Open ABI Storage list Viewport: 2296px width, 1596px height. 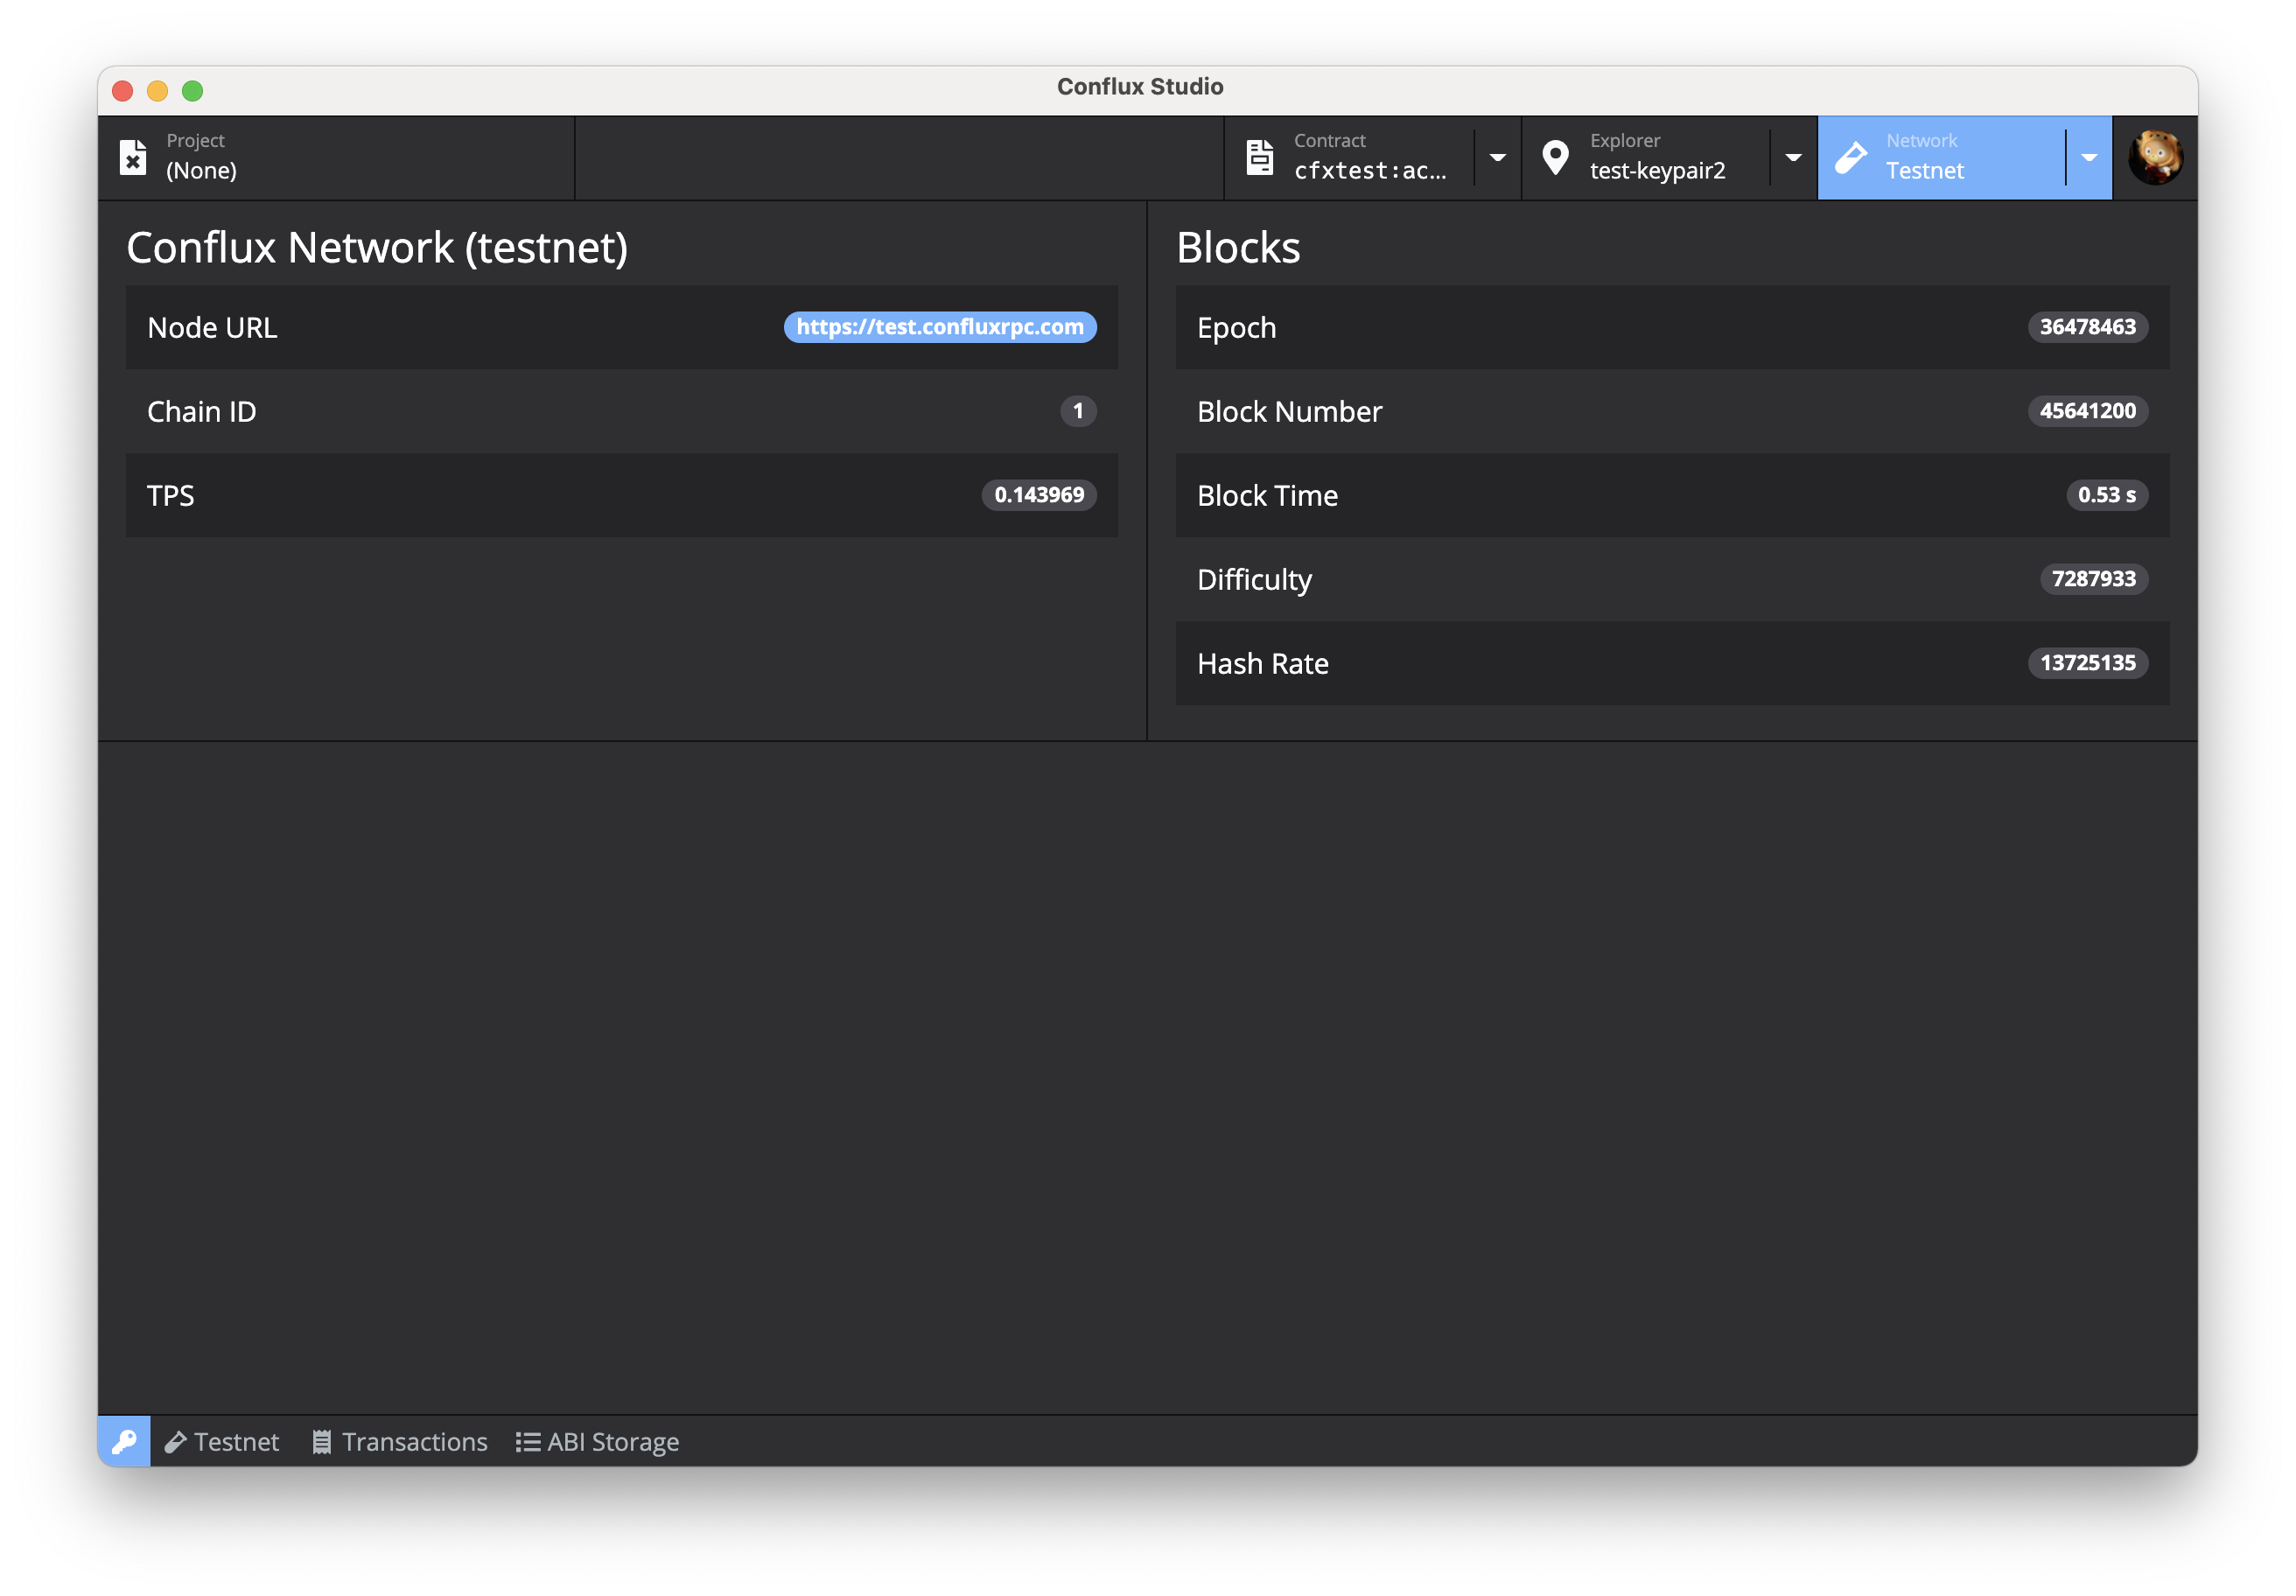(x=598, y=1441)
